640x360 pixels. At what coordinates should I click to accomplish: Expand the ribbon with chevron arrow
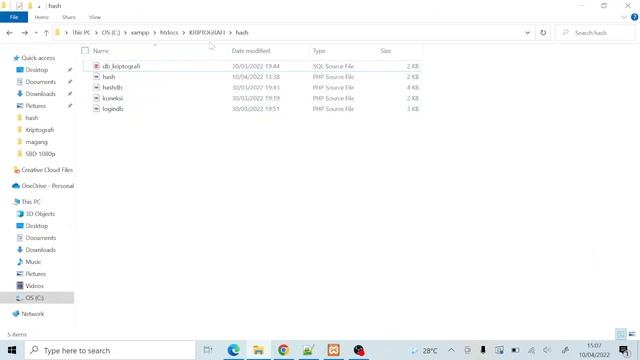[x=623, y=17]
